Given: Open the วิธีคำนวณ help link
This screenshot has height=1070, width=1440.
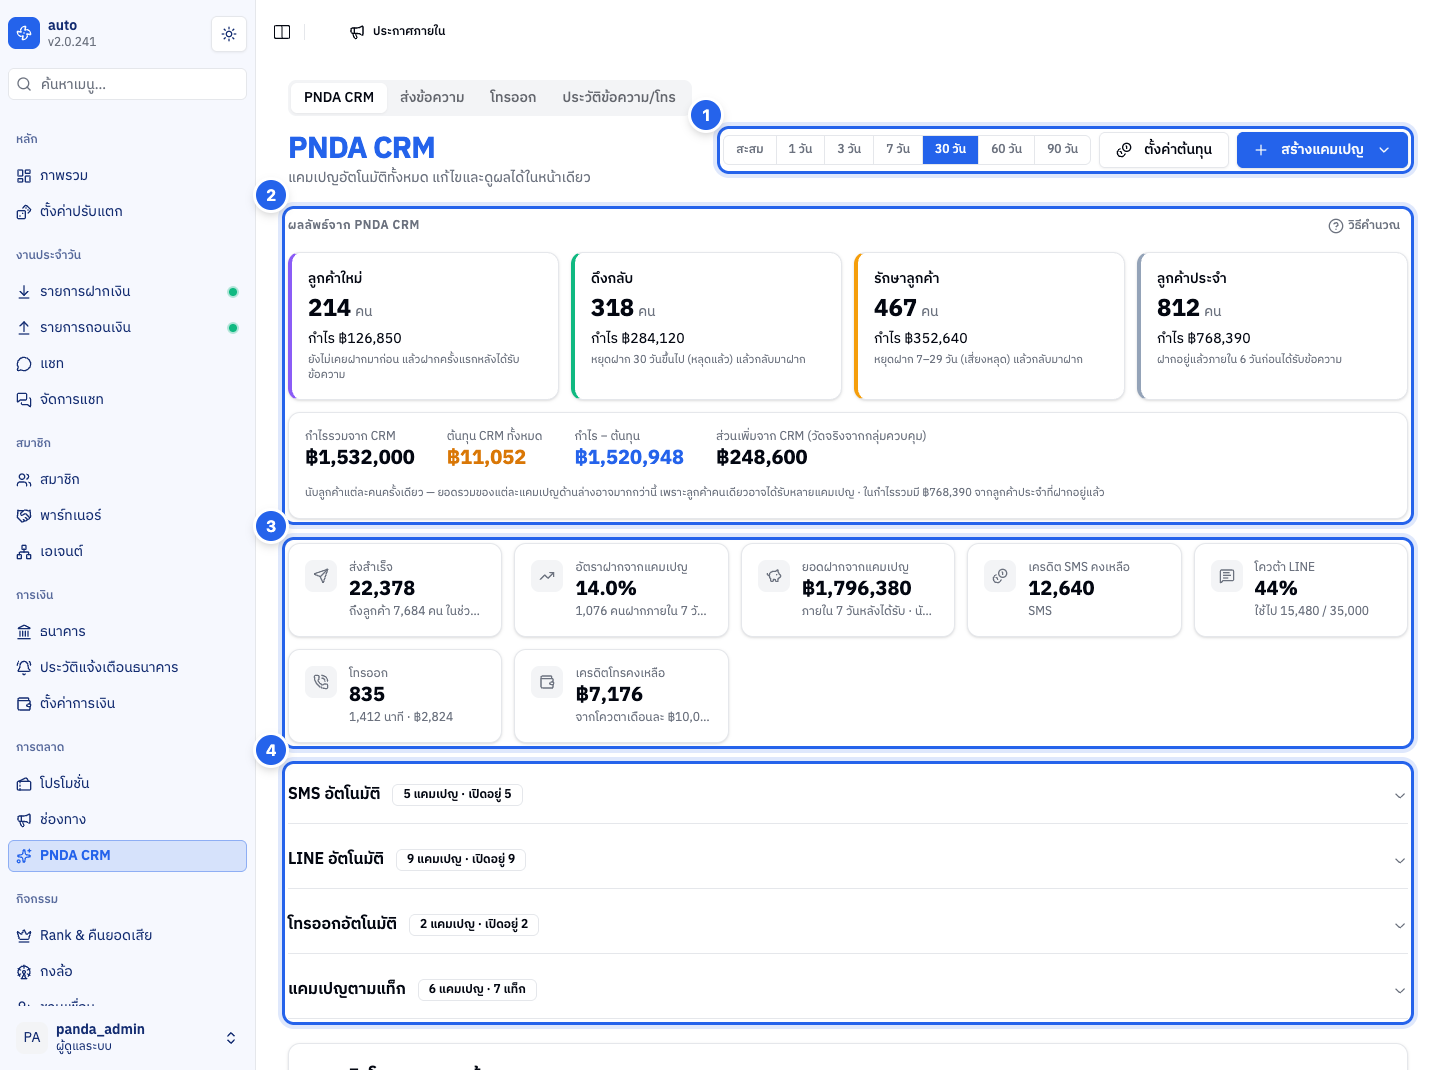Looking at the screenshot, I should (1364, 226).
